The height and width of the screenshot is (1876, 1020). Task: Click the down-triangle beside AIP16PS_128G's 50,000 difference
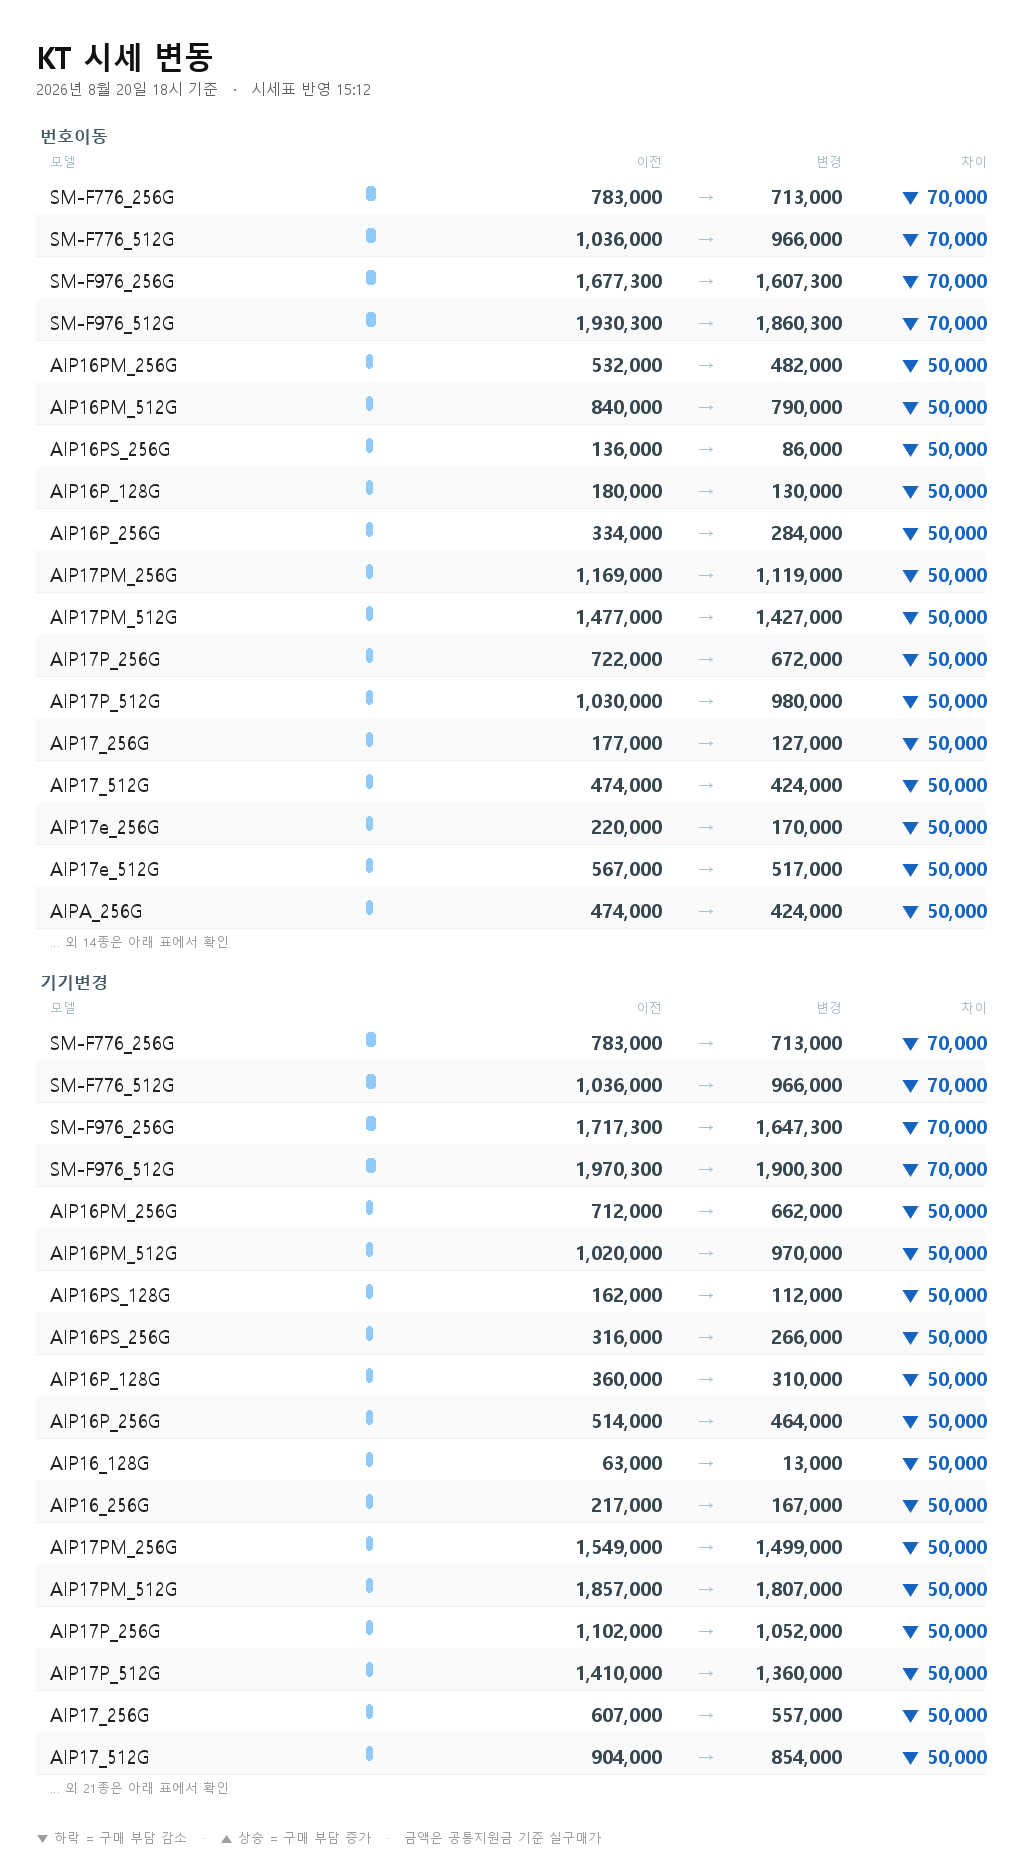(x=910, y=1296)
